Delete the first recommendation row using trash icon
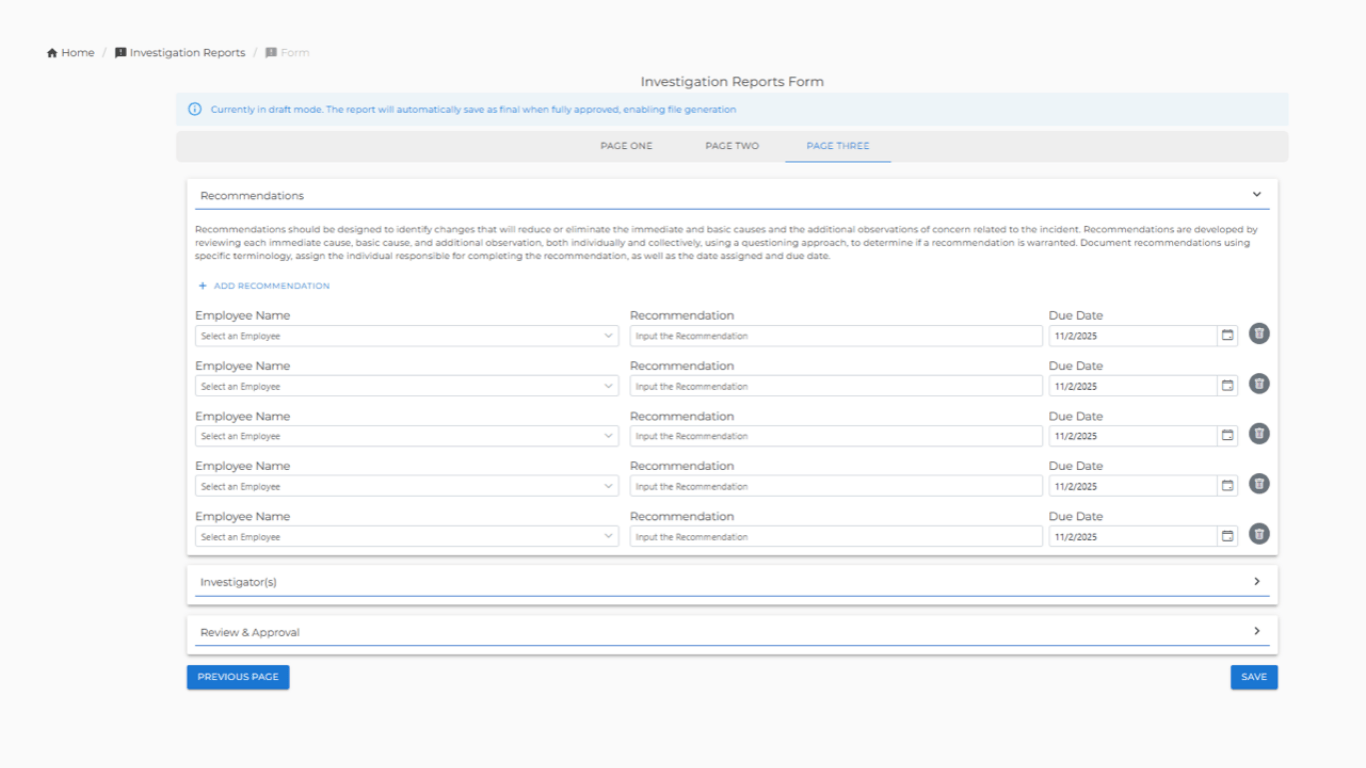The image size is (1366, 768). click(1259, 334)
